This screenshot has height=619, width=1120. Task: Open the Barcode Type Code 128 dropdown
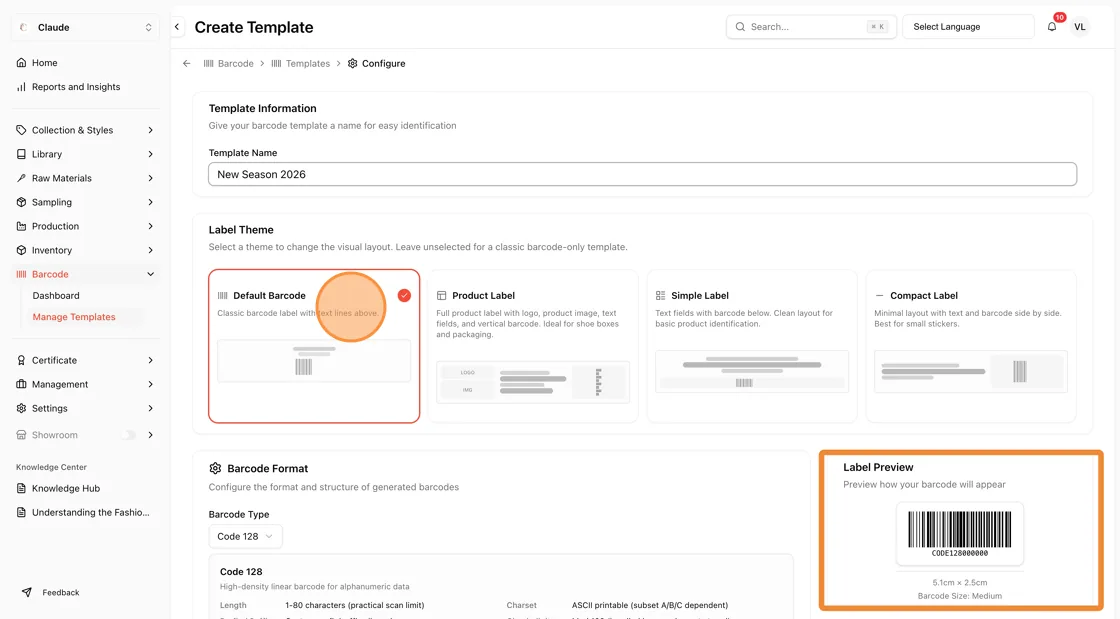245,536
